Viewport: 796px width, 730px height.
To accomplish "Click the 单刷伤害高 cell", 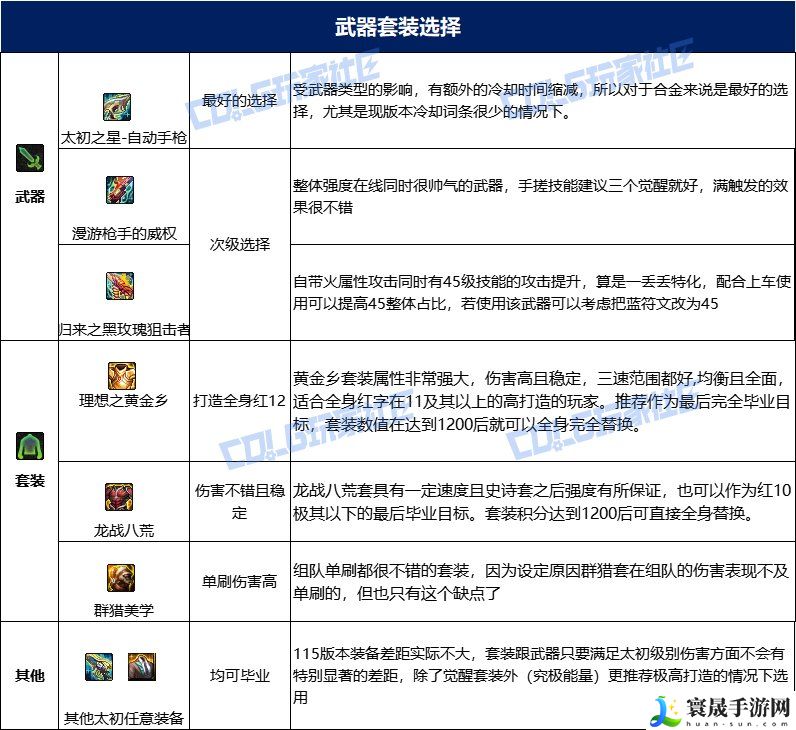I will 240,581.
